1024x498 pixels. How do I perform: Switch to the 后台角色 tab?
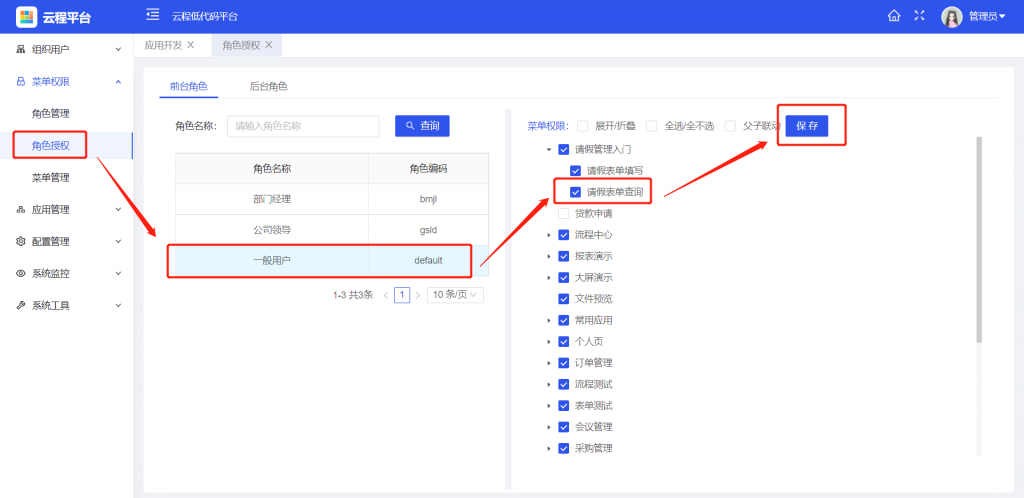coord(268,87)
